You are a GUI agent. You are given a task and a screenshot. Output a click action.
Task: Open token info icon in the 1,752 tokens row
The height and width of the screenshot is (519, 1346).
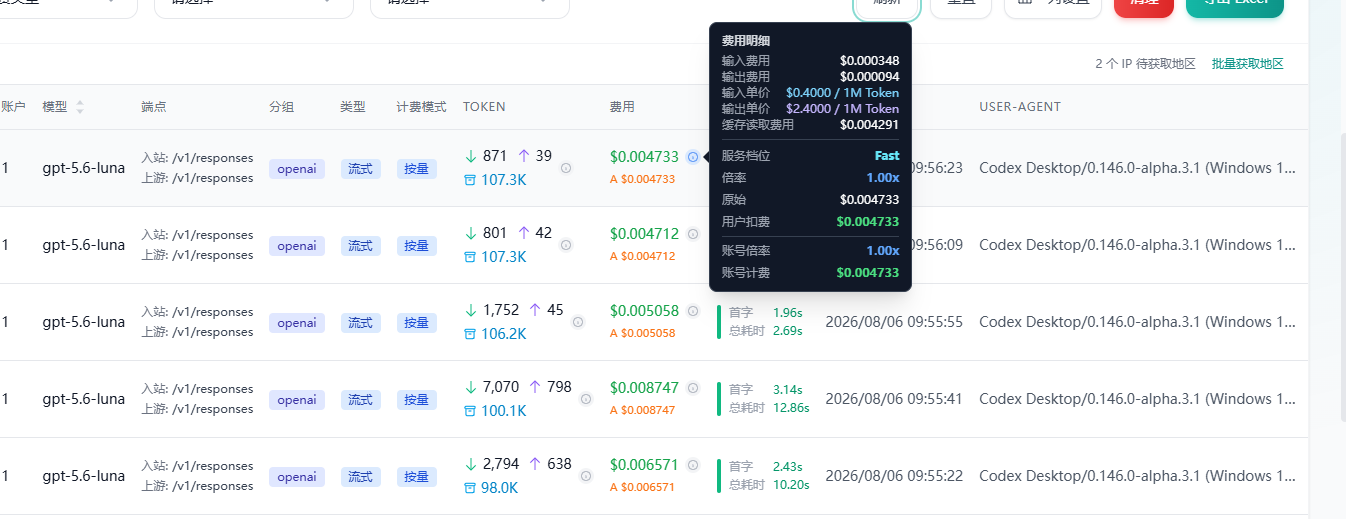pyautogui.click(x=578, y=322)
